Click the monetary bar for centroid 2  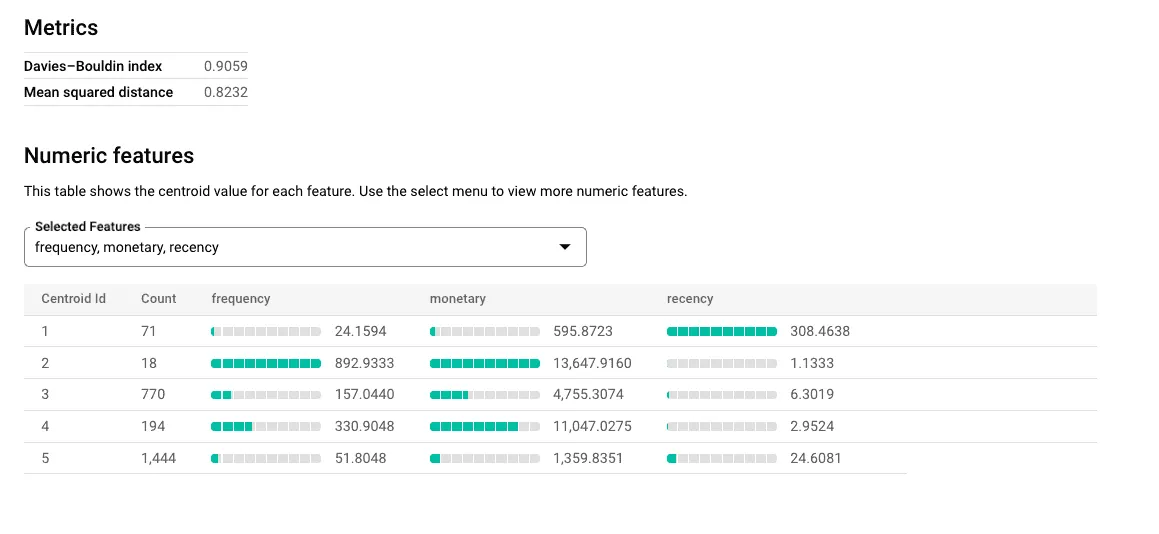pos(484,363)
